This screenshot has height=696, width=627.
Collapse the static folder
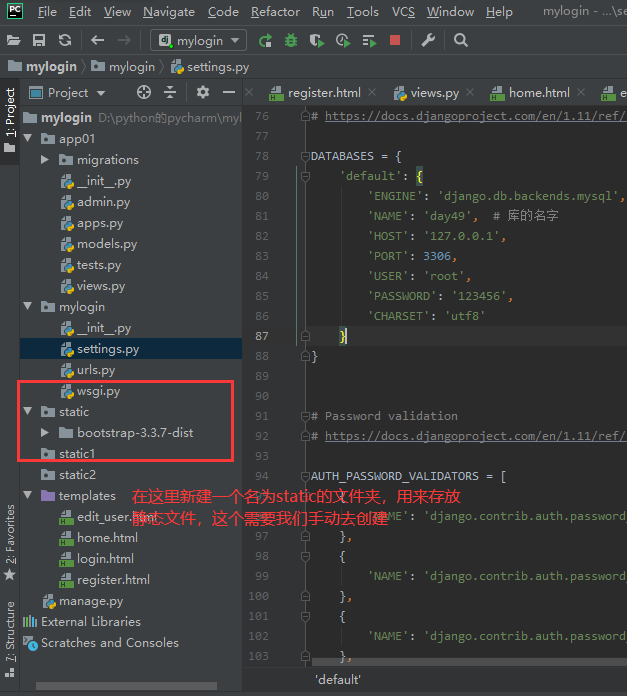pyautogui.click(x=28, y=411)
